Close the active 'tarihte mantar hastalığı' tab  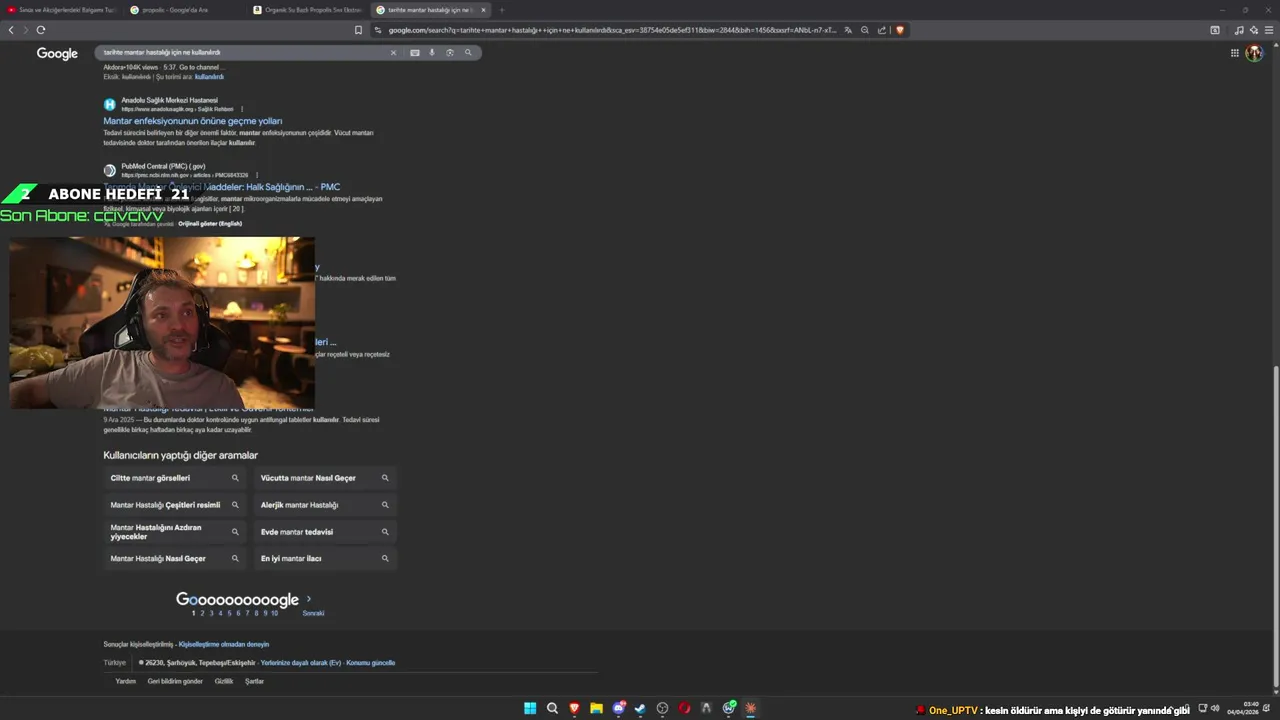point(483,10)
